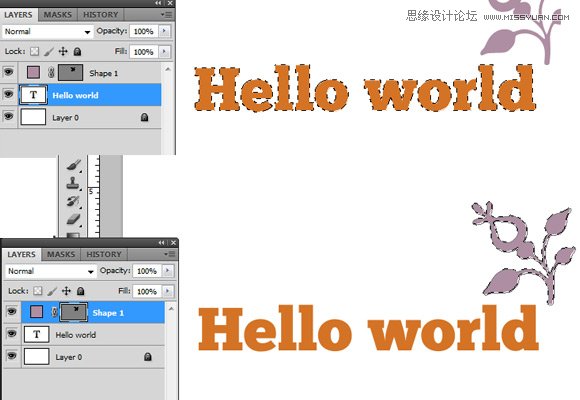Lock all padlock icon in lower panel
This screenshot has height=400, width=580.
[81, 291]
